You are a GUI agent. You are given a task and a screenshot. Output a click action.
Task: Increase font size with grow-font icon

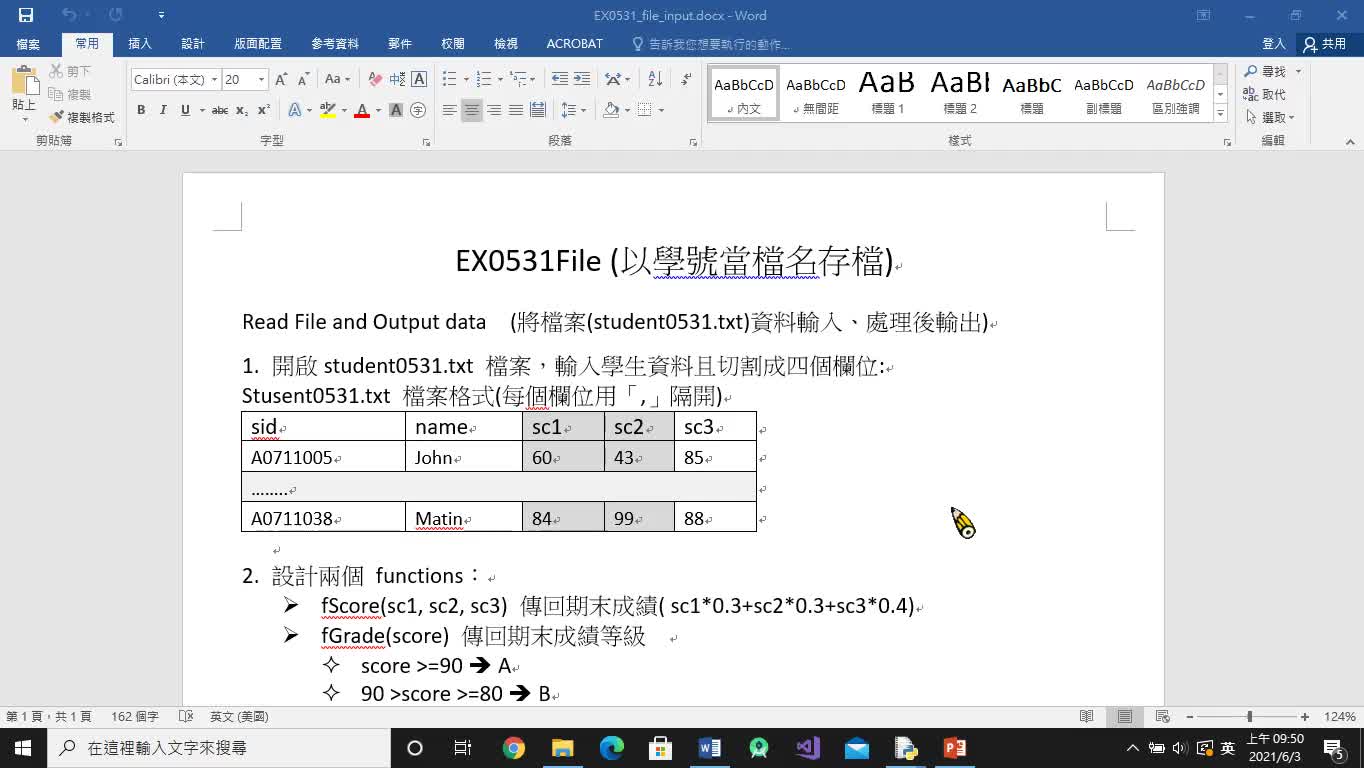coord(281,79)
